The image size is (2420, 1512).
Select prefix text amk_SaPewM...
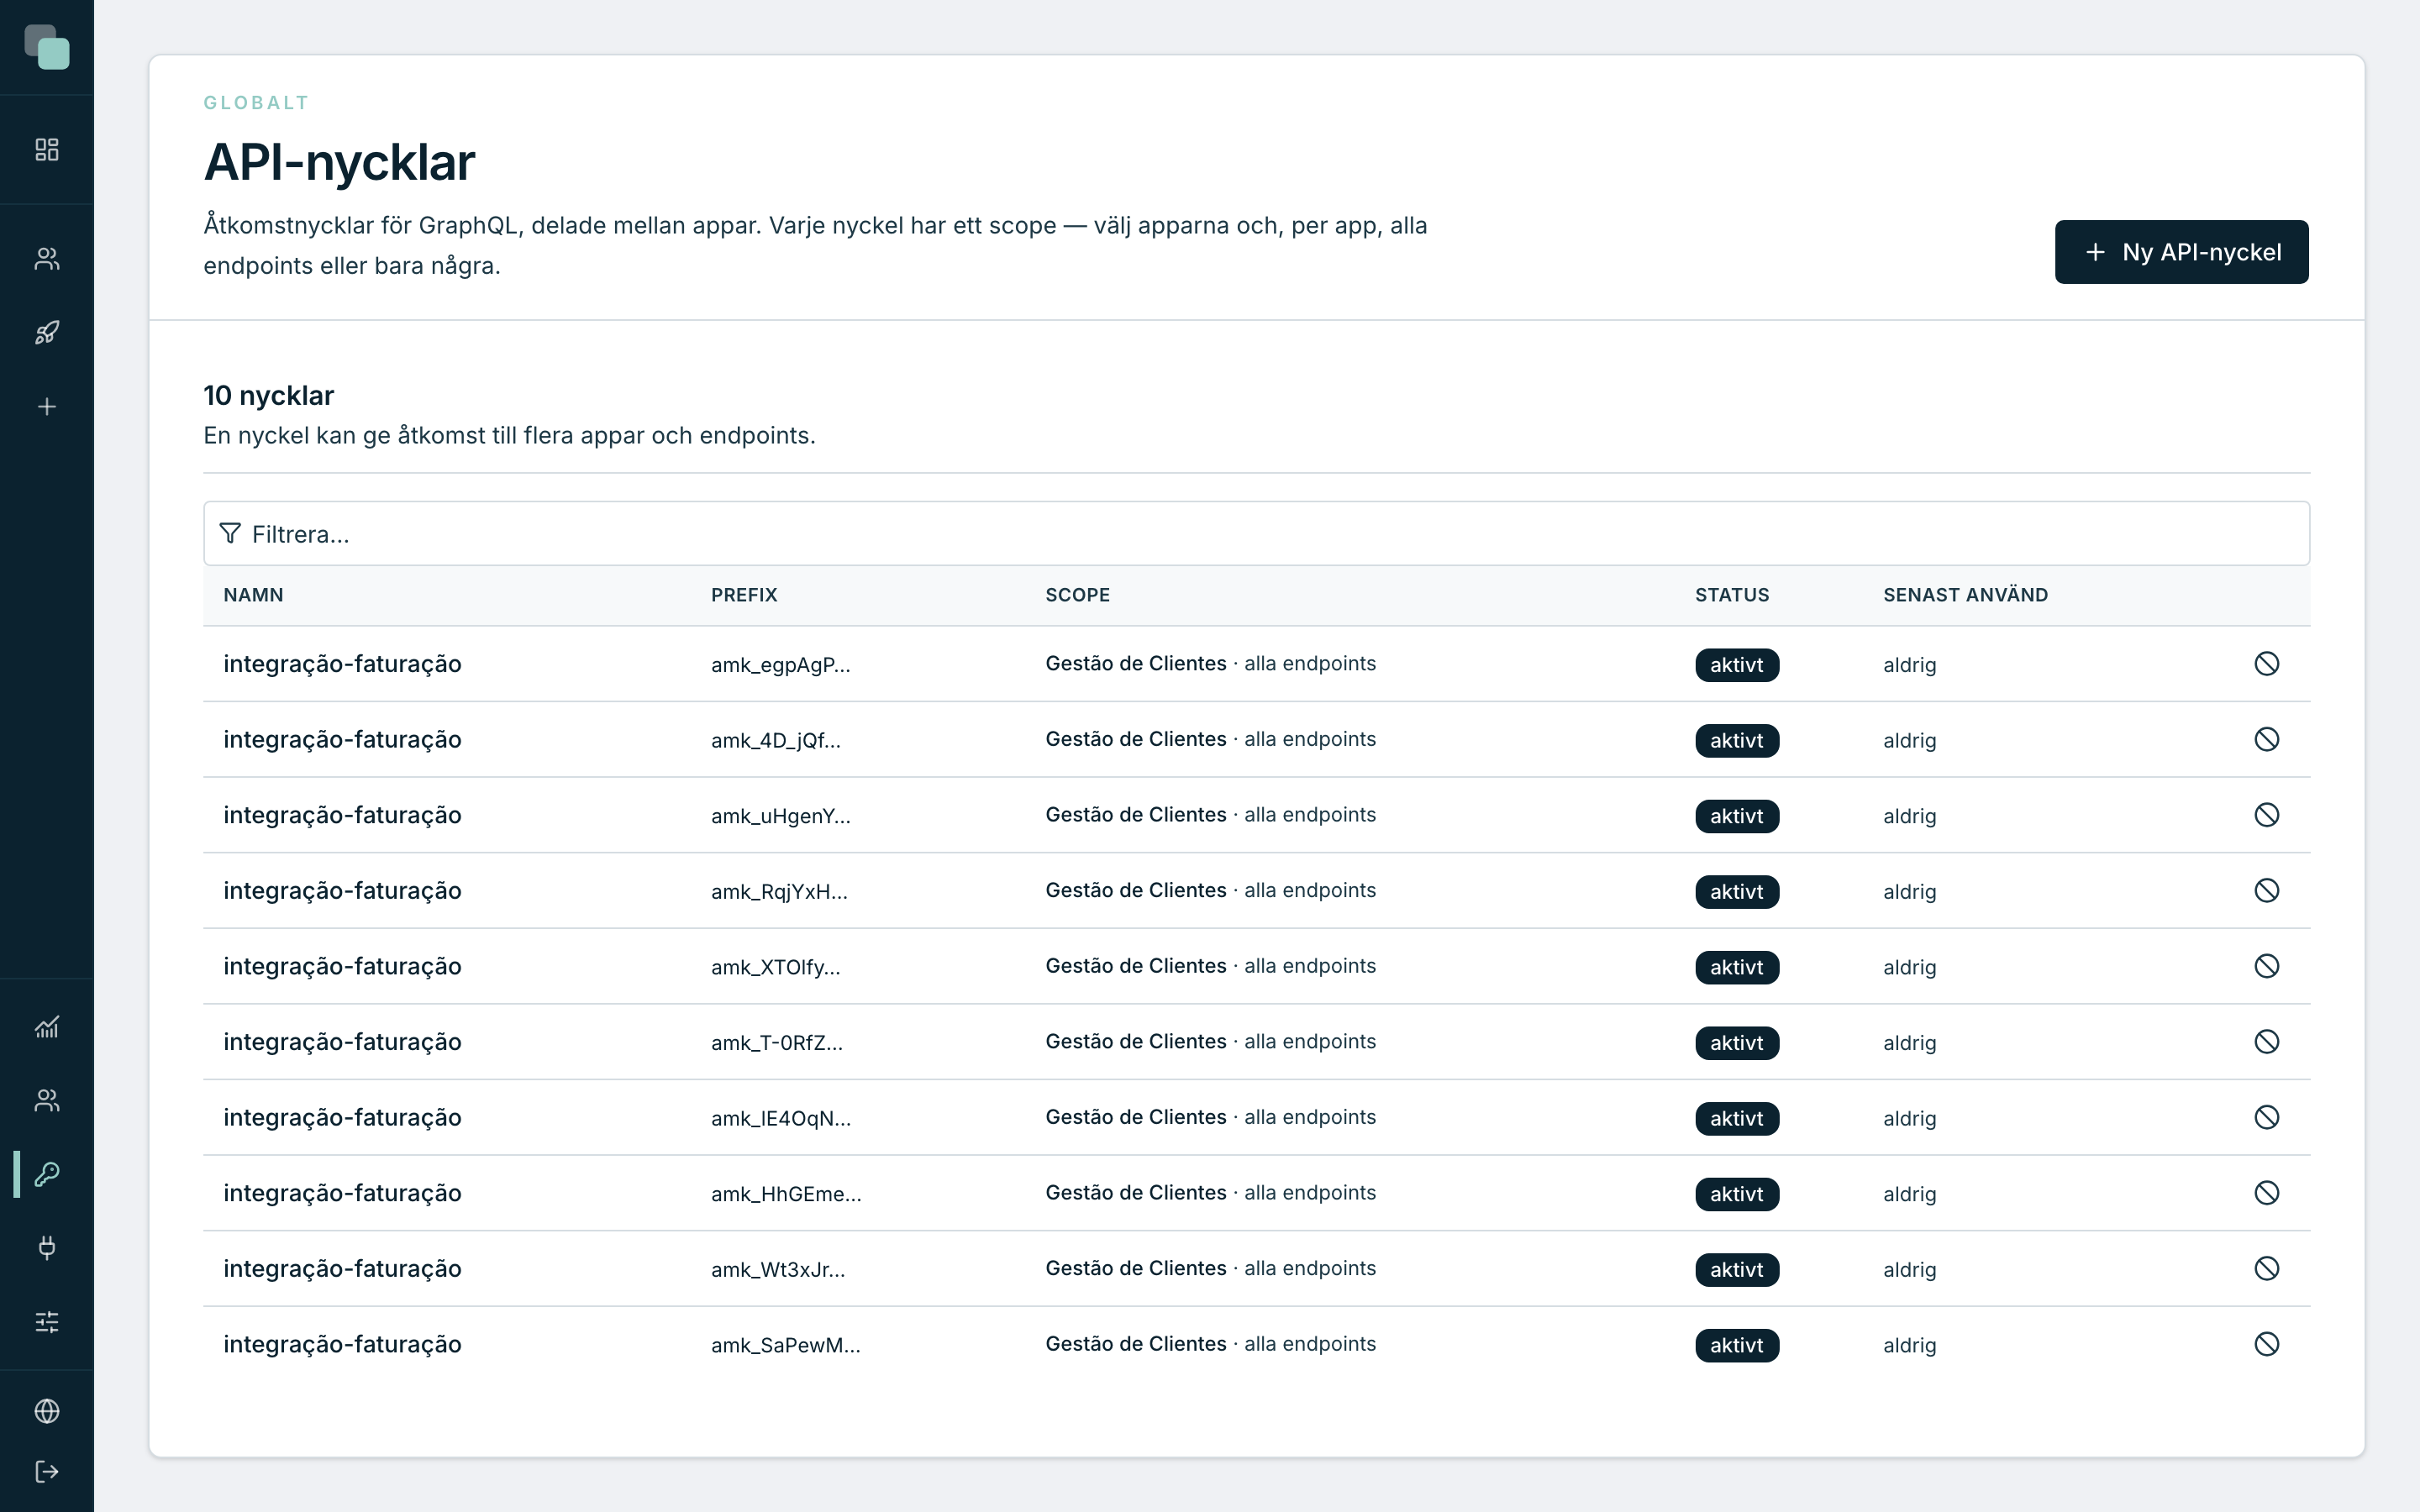785,1345
